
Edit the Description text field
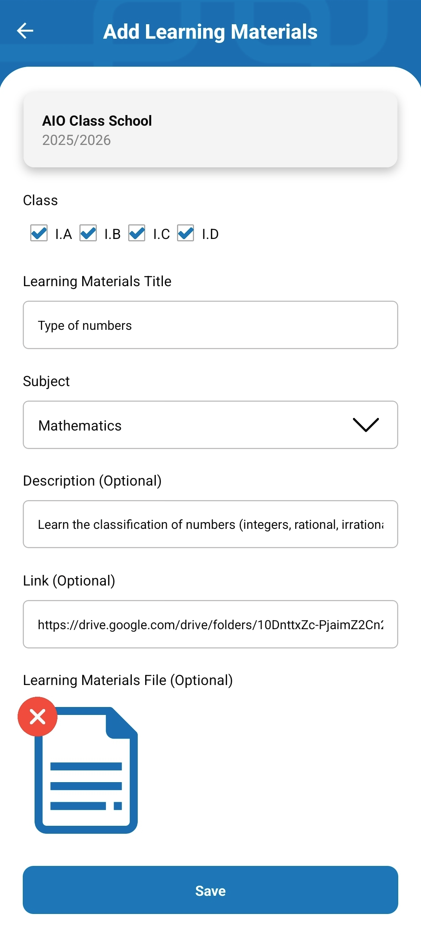[x=210, y=524]
